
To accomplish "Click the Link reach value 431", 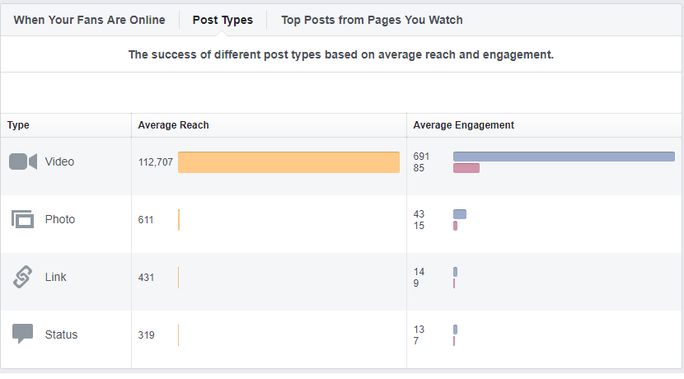I will coord(146,277).
